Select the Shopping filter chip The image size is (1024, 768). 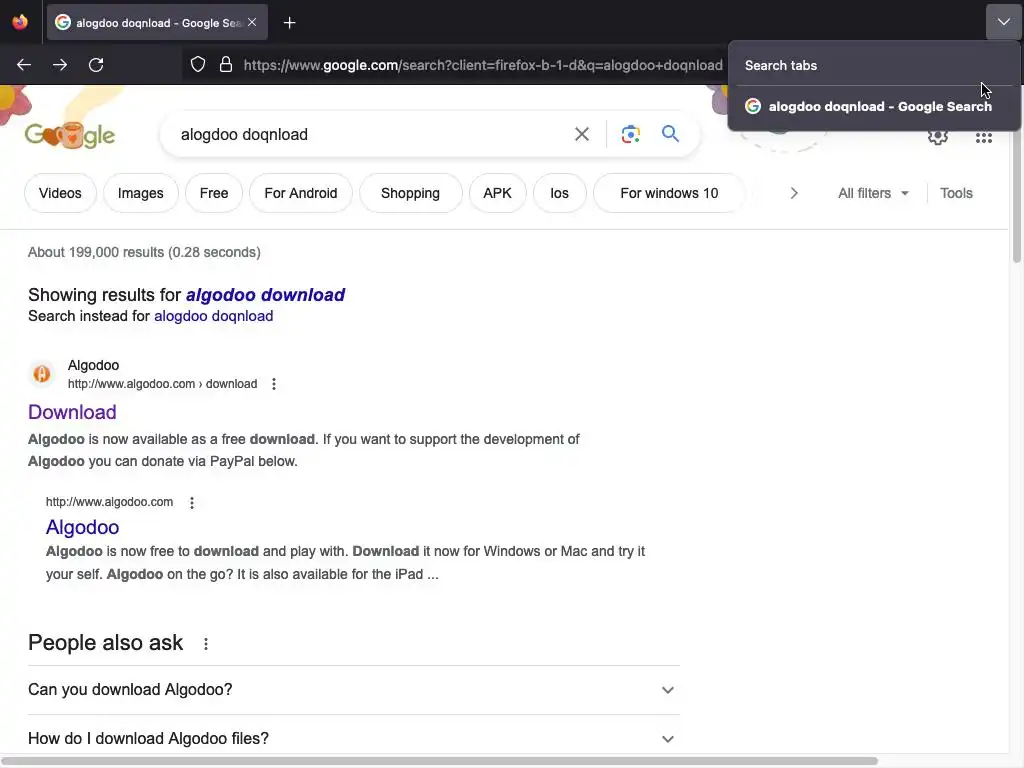pyautogui.click(x=410, y=193)
